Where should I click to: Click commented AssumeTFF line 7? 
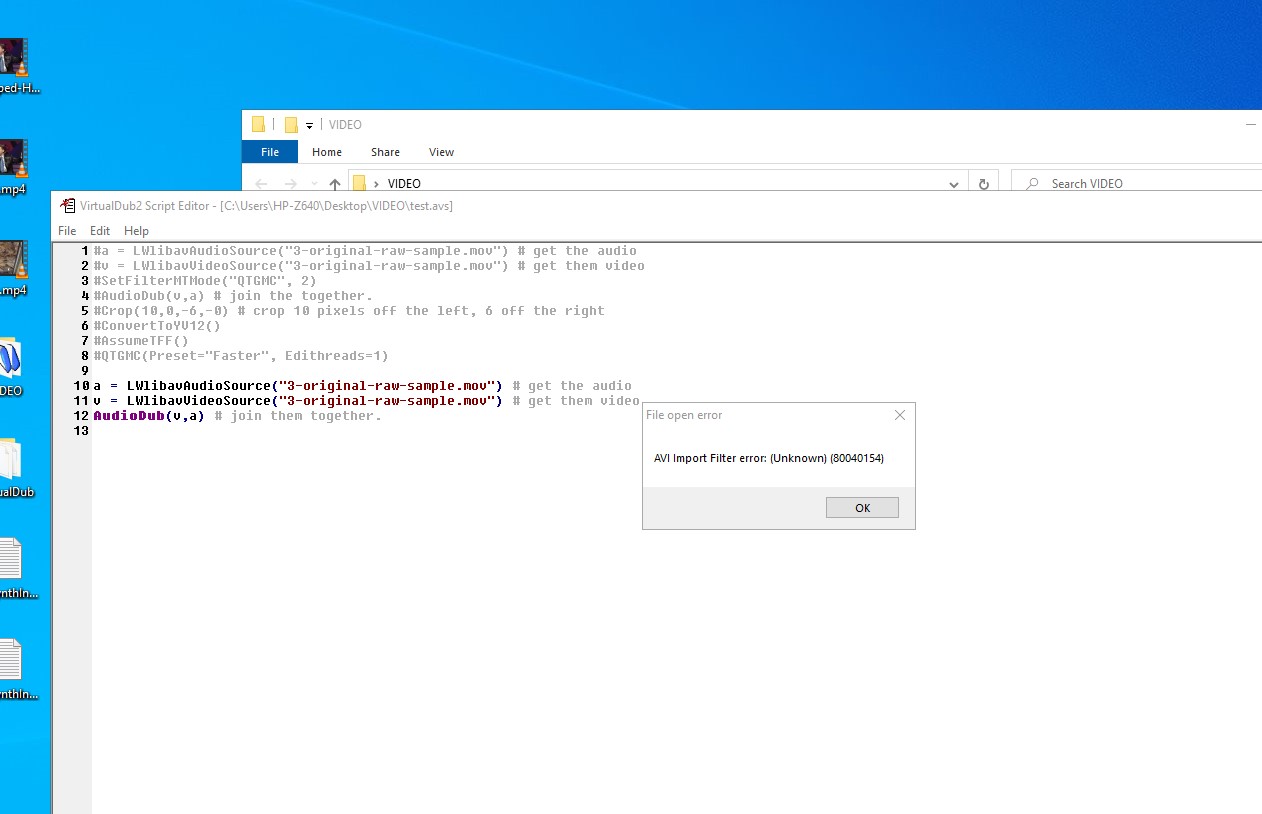point(141,341)
